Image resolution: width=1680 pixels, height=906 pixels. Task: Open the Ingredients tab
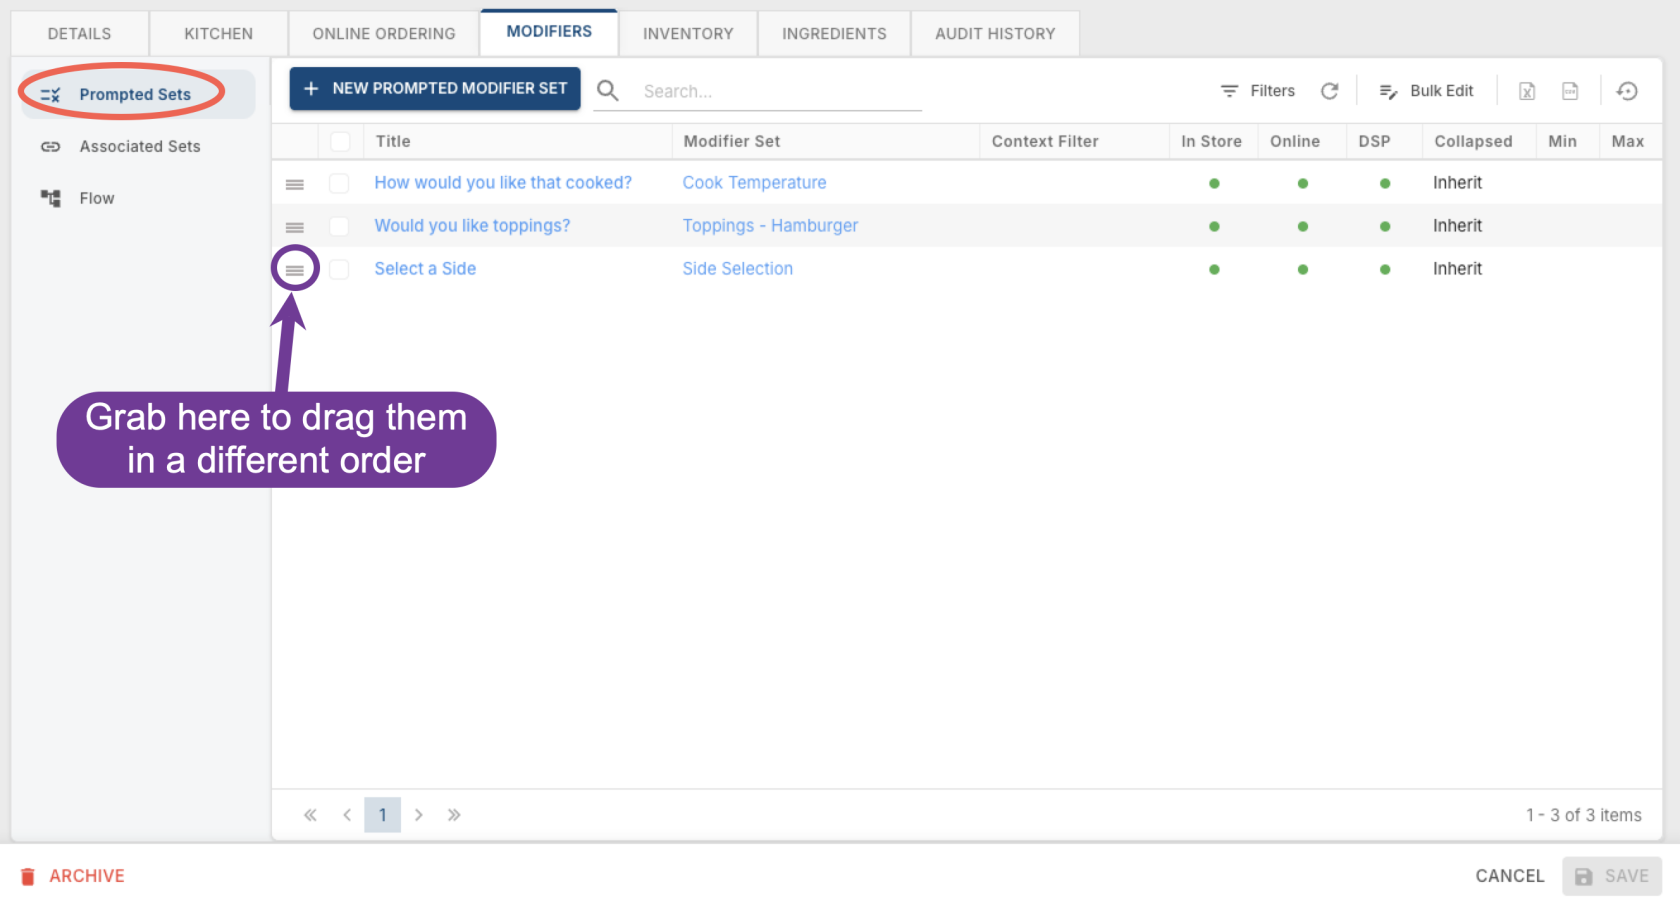click(834, 34)
